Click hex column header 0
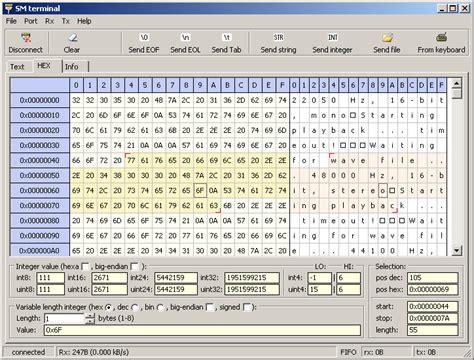This screenshot has height=360, width=474. click(76, 85)
